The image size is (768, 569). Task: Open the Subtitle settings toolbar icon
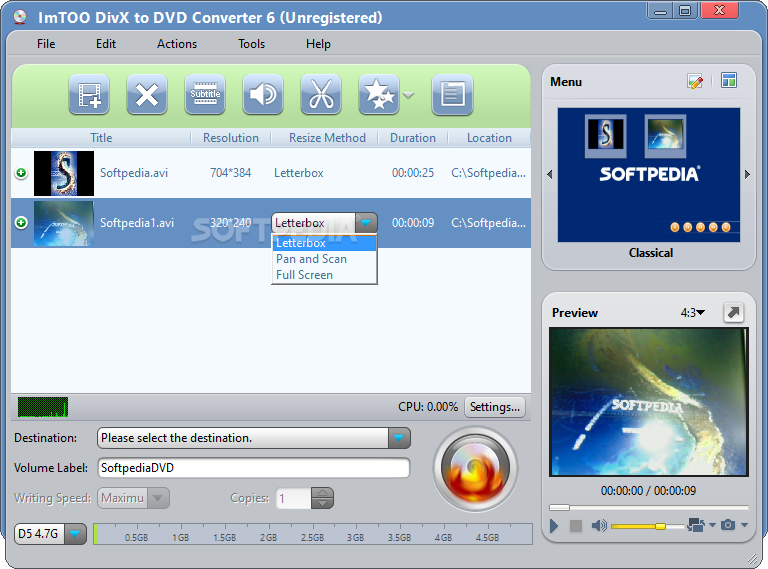[205, 94]
